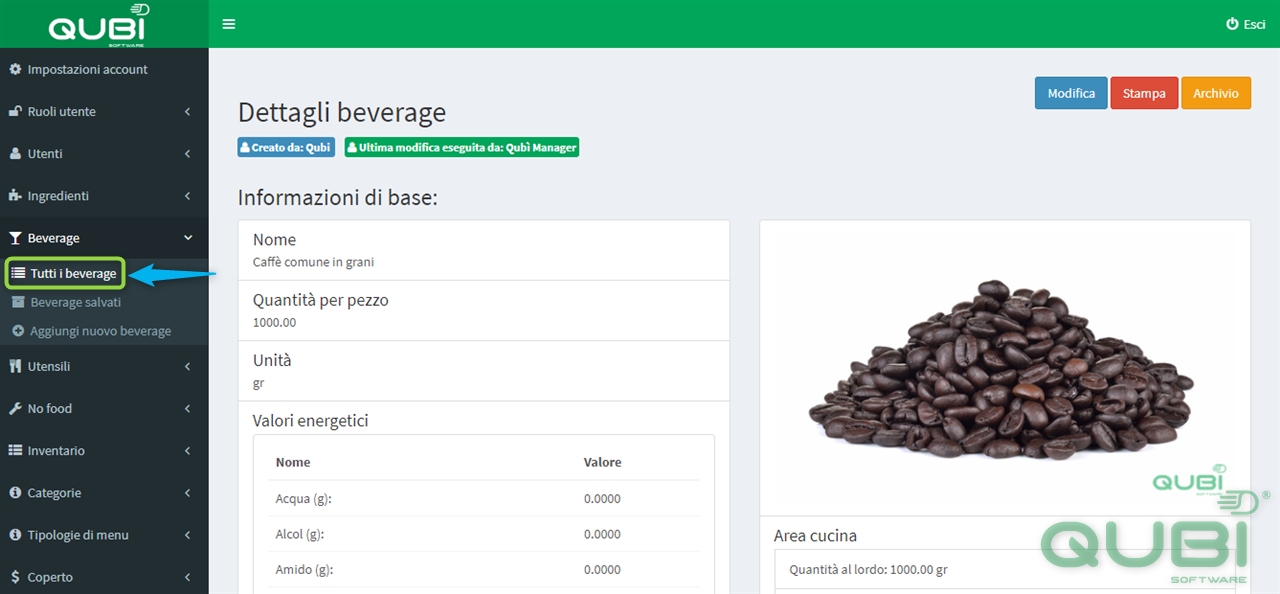Click the Alcol (g): row label
This screenshot has width=1280, height=594.
click(300, 534)
